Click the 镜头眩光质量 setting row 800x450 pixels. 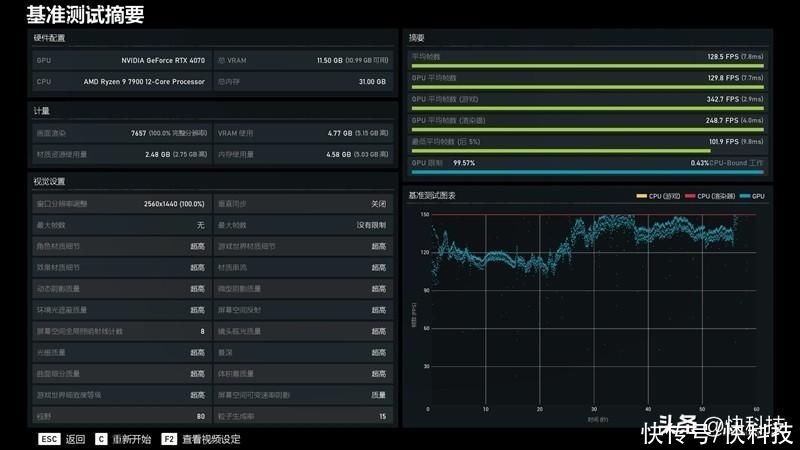click(x=303, y=332)
